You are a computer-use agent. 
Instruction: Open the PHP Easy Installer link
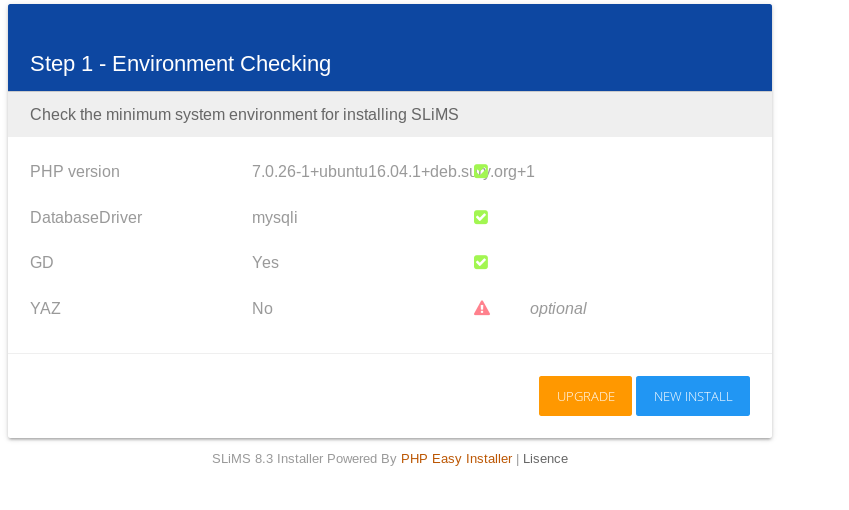456,459
